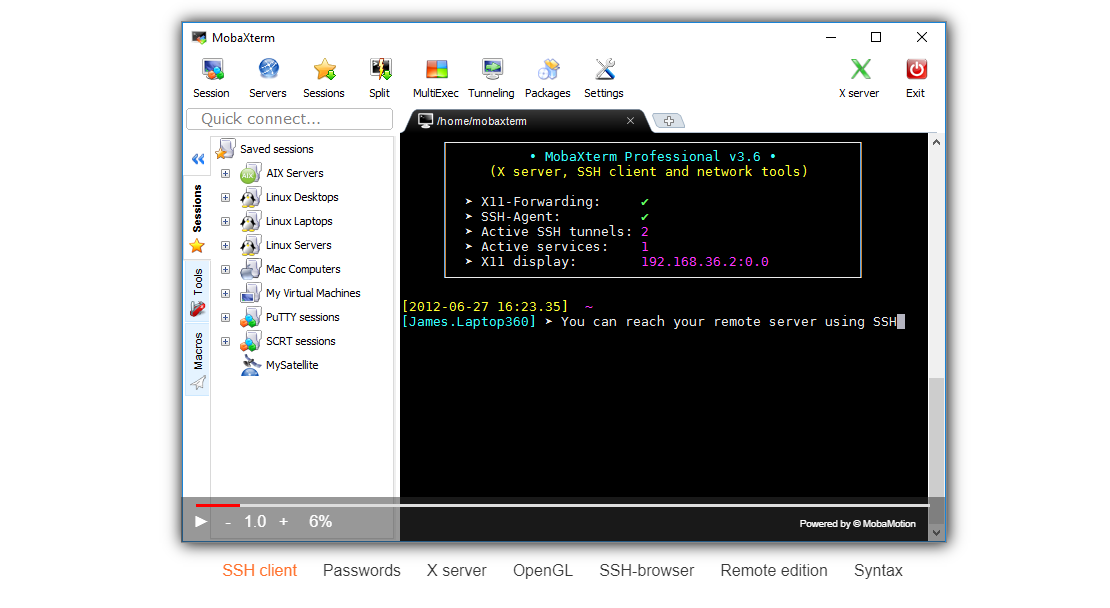The height and width of the screenshot is (608, 1110).
Task: Collapse the sidebar with double-arrow button
Action: (197, 159)
